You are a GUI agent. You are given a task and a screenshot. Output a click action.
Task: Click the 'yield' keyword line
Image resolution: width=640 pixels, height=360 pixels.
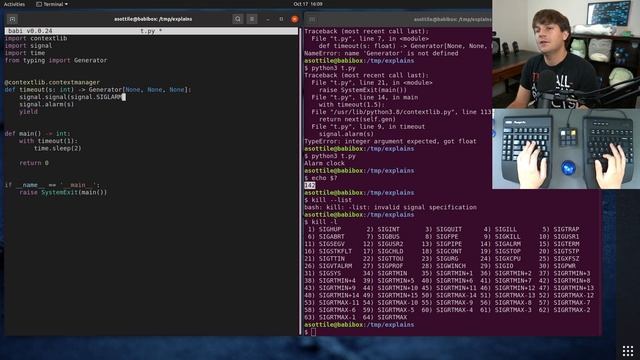[x=29, y=112]
